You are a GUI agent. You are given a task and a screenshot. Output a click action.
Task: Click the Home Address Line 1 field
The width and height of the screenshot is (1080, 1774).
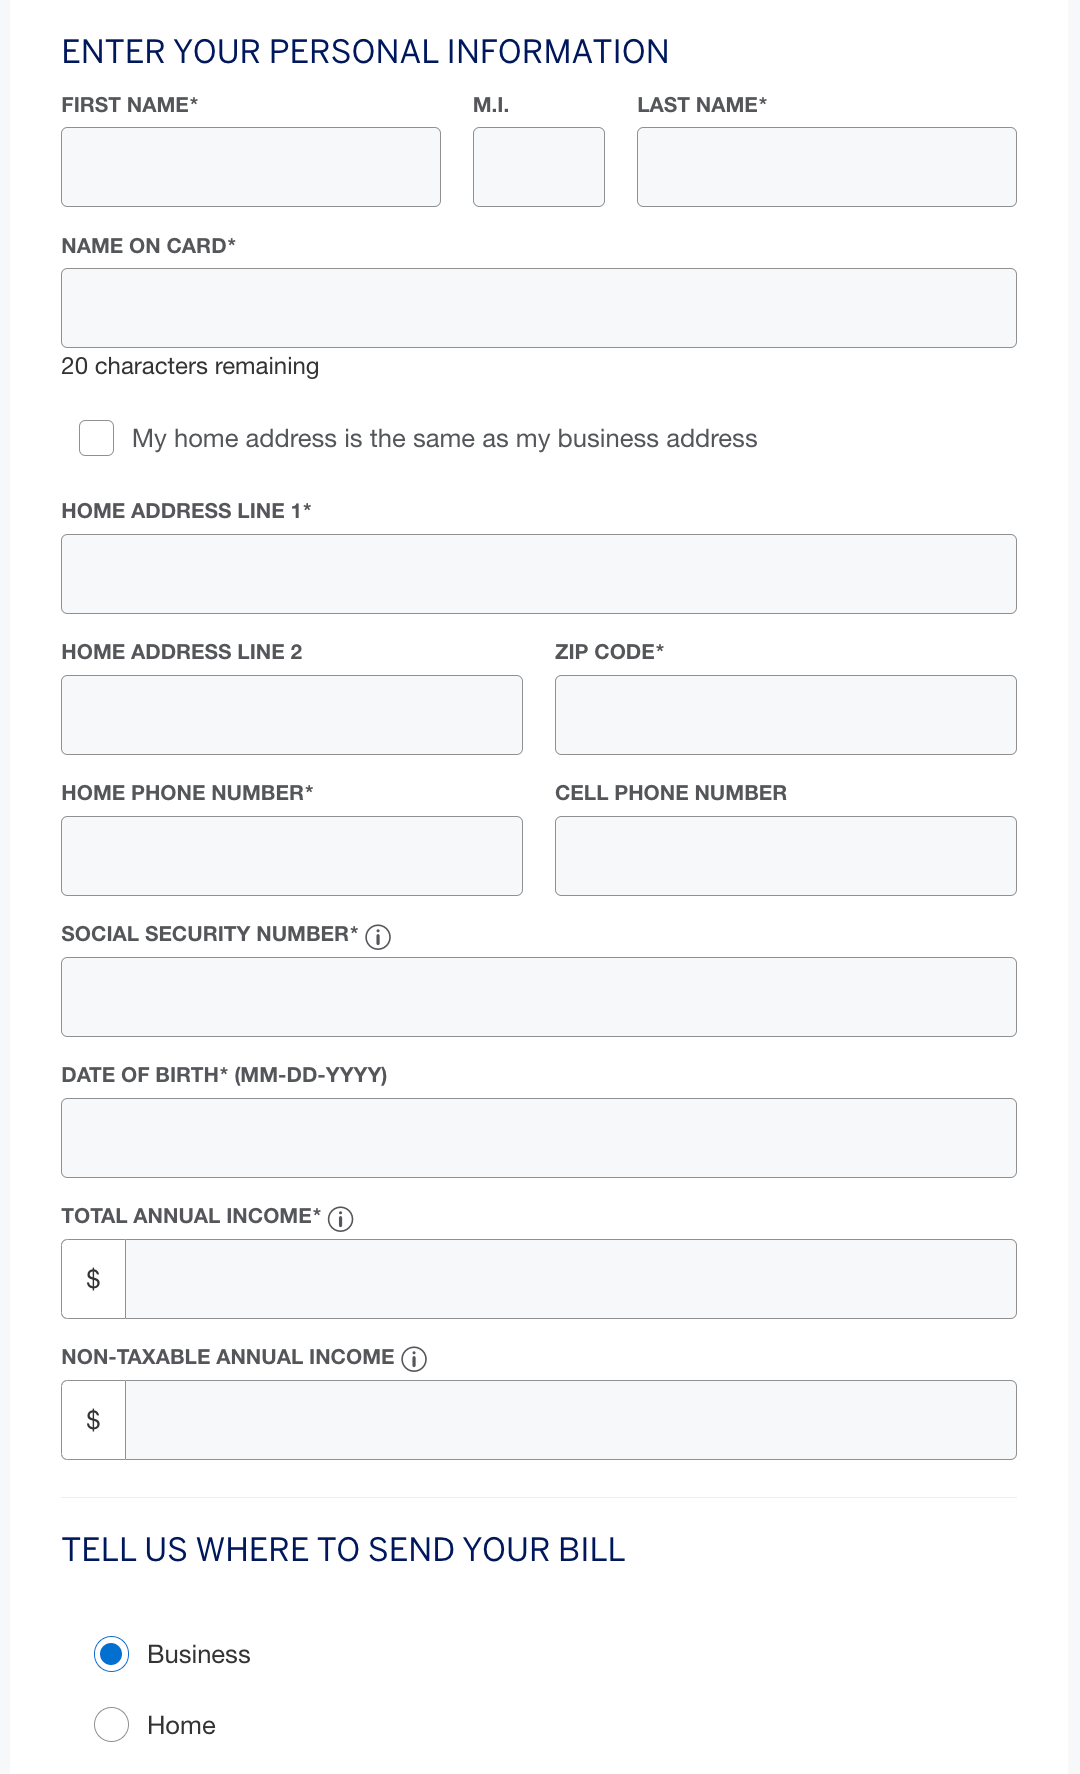pyautogui.click(x=539, y=573)
